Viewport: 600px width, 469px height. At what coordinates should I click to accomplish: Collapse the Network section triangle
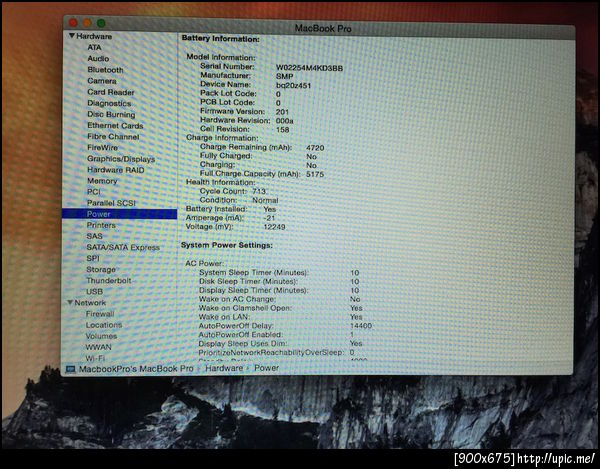(x=70, y=302)
